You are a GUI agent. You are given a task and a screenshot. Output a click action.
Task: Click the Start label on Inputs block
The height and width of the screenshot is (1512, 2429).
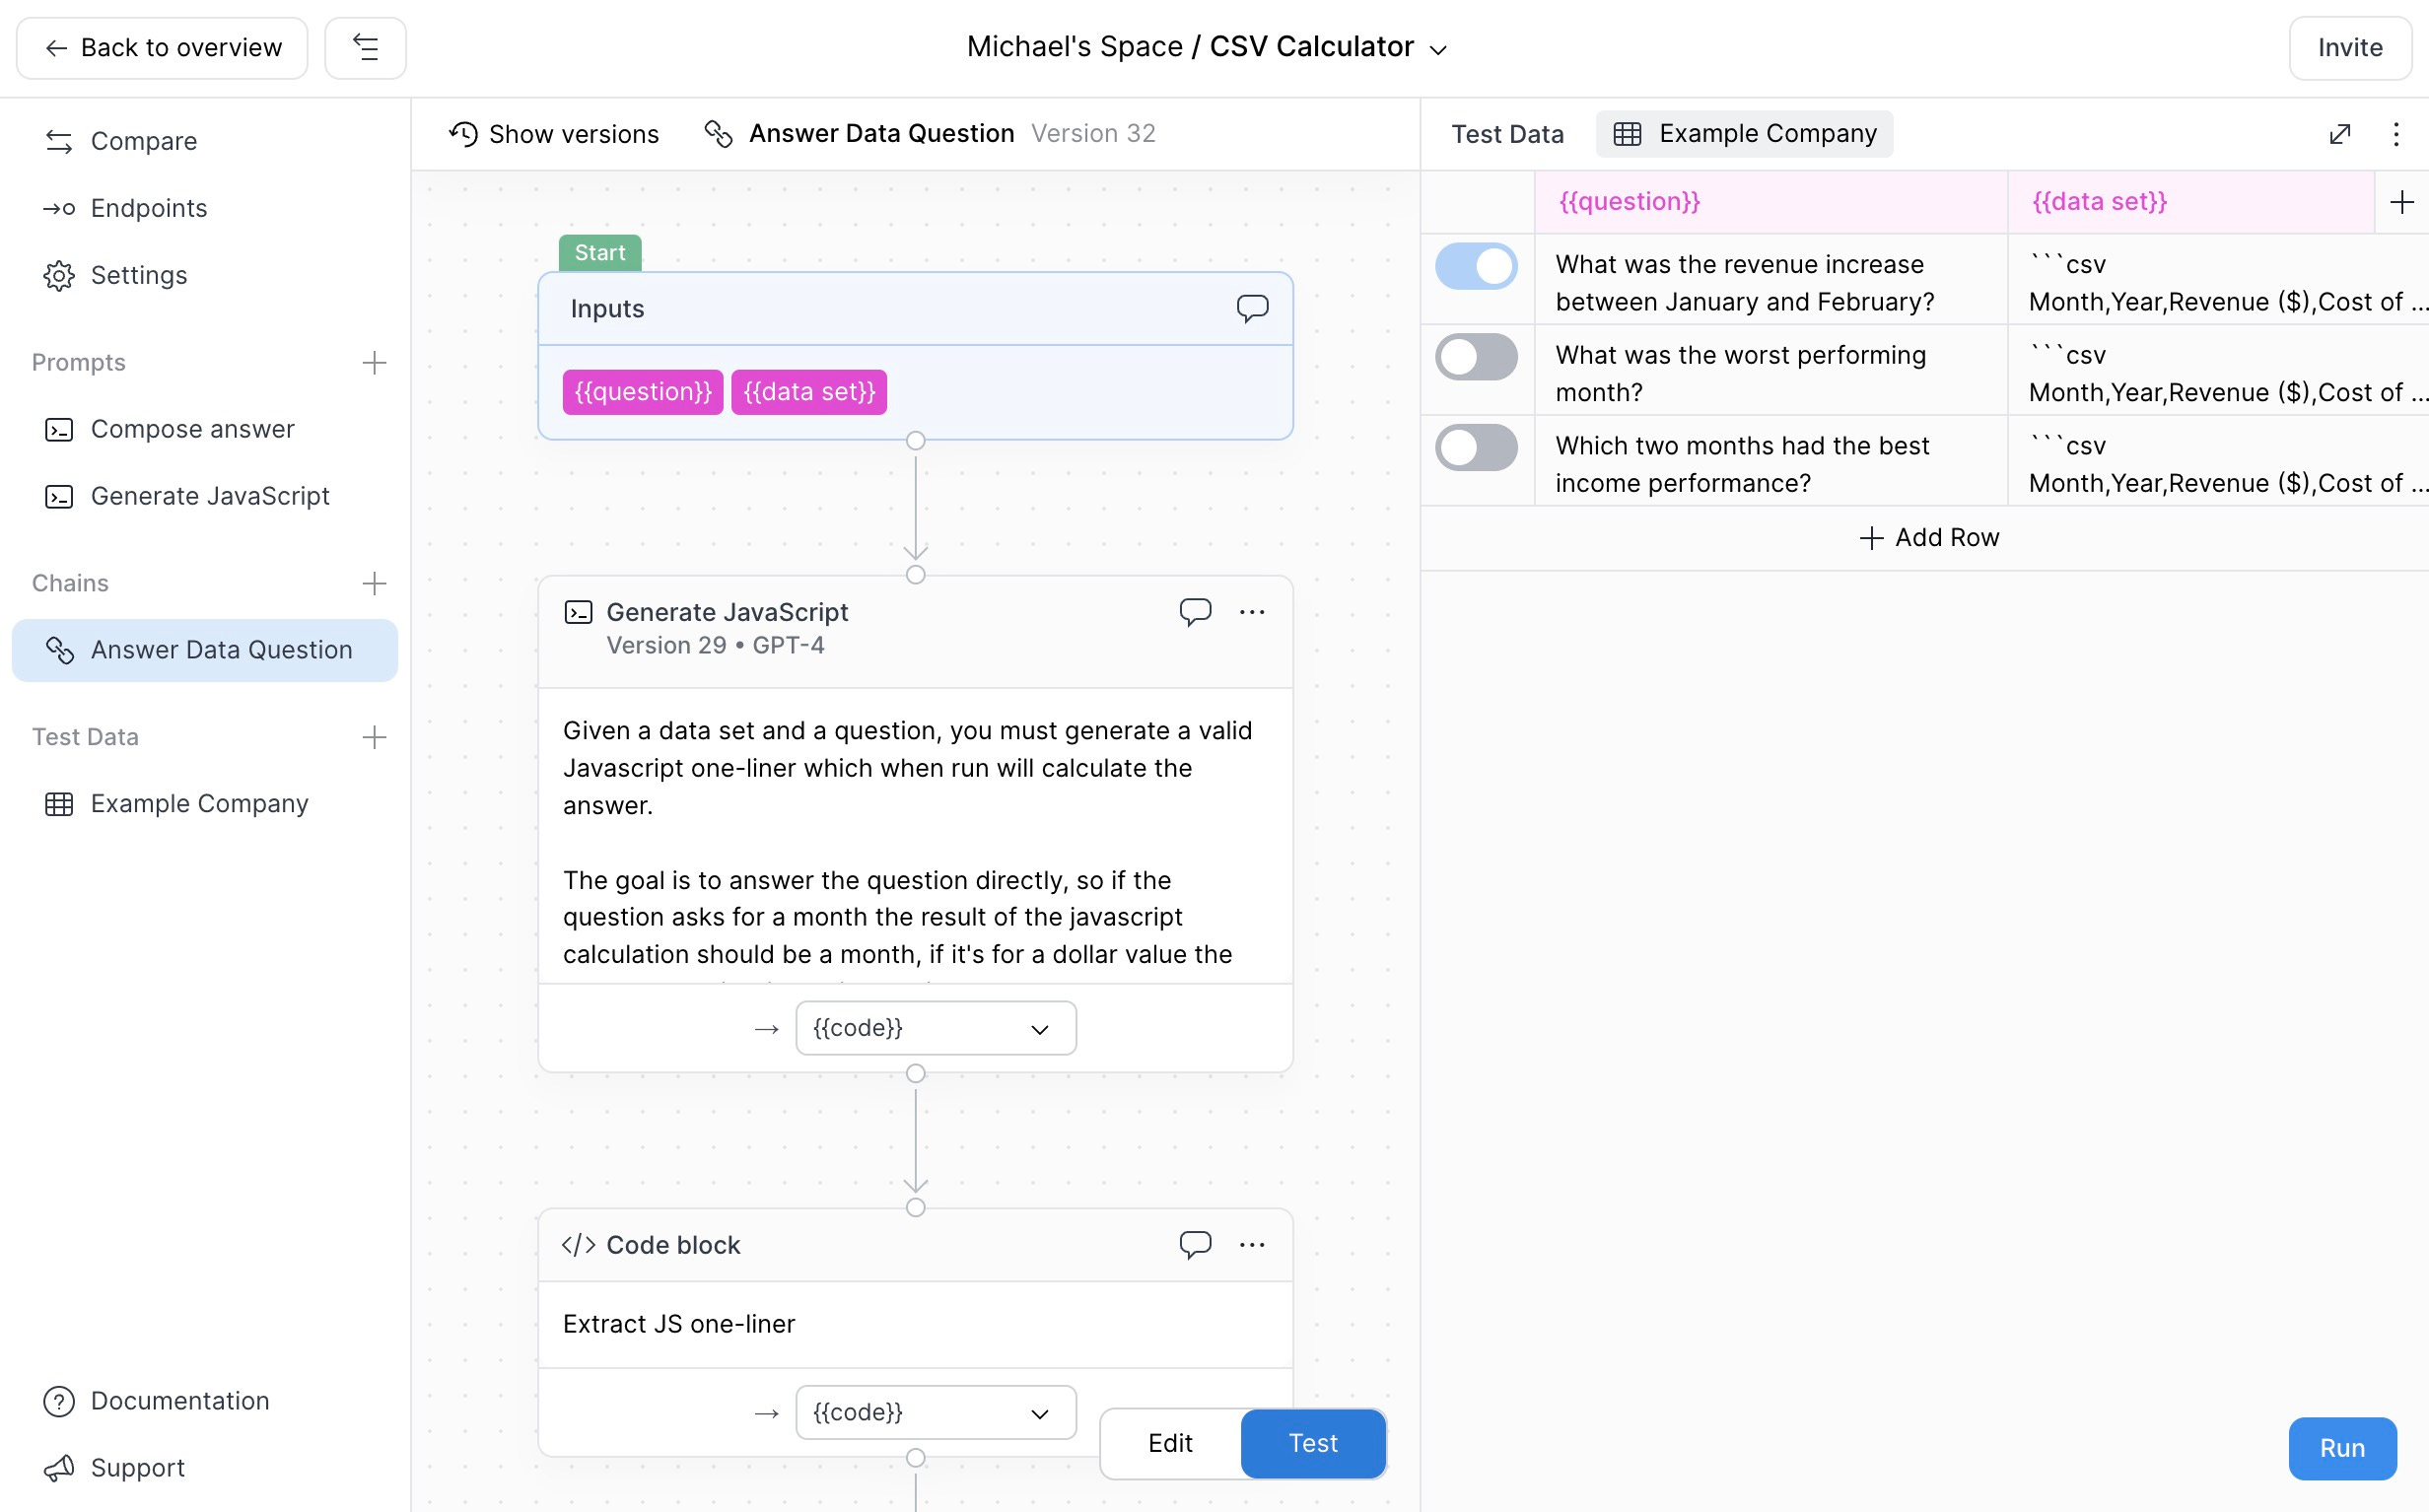click(600, 253)
